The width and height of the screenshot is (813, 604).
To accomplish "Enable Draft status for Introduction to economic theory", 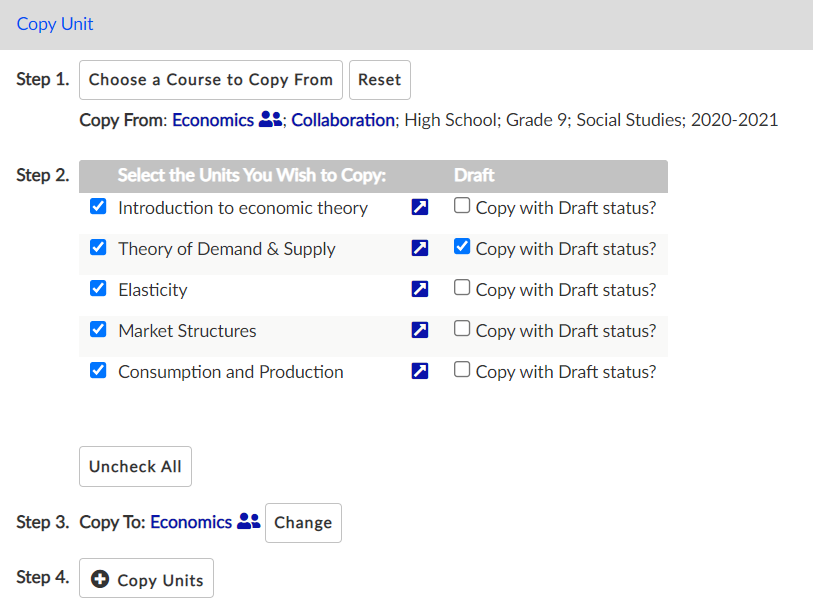I will [462, 205].
